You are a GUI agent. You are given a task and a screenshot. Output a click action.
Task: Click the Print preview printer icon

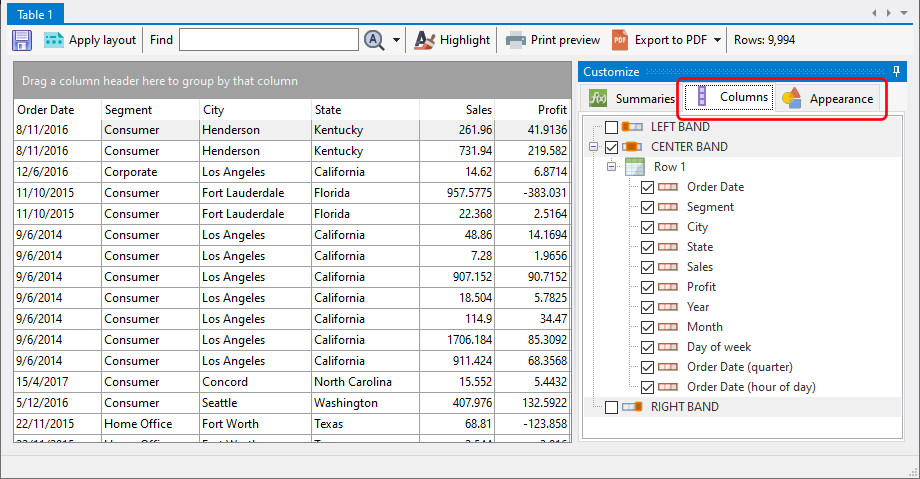click(x=515, y=40)
